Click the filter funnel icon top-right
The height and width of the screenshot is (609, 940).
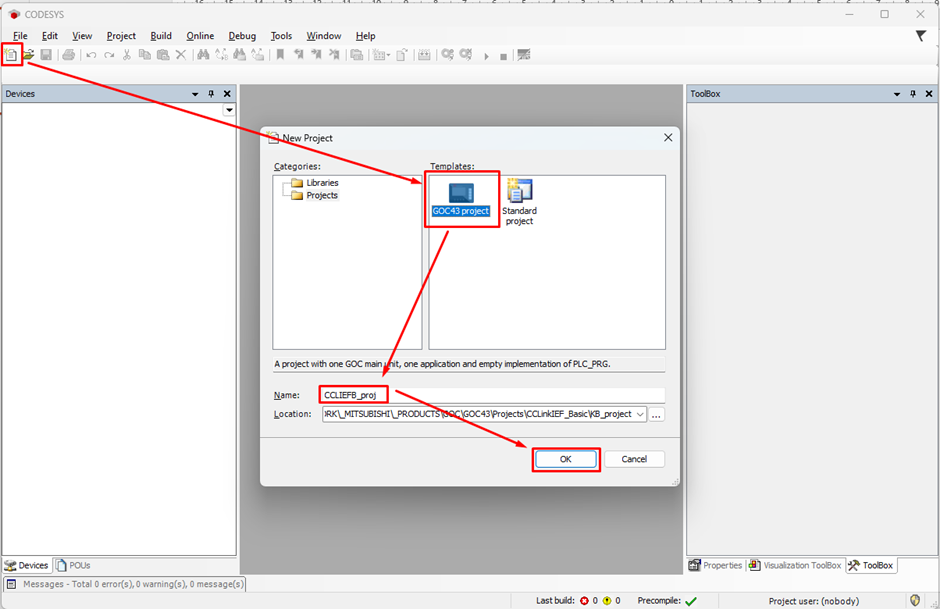(921, 36)
